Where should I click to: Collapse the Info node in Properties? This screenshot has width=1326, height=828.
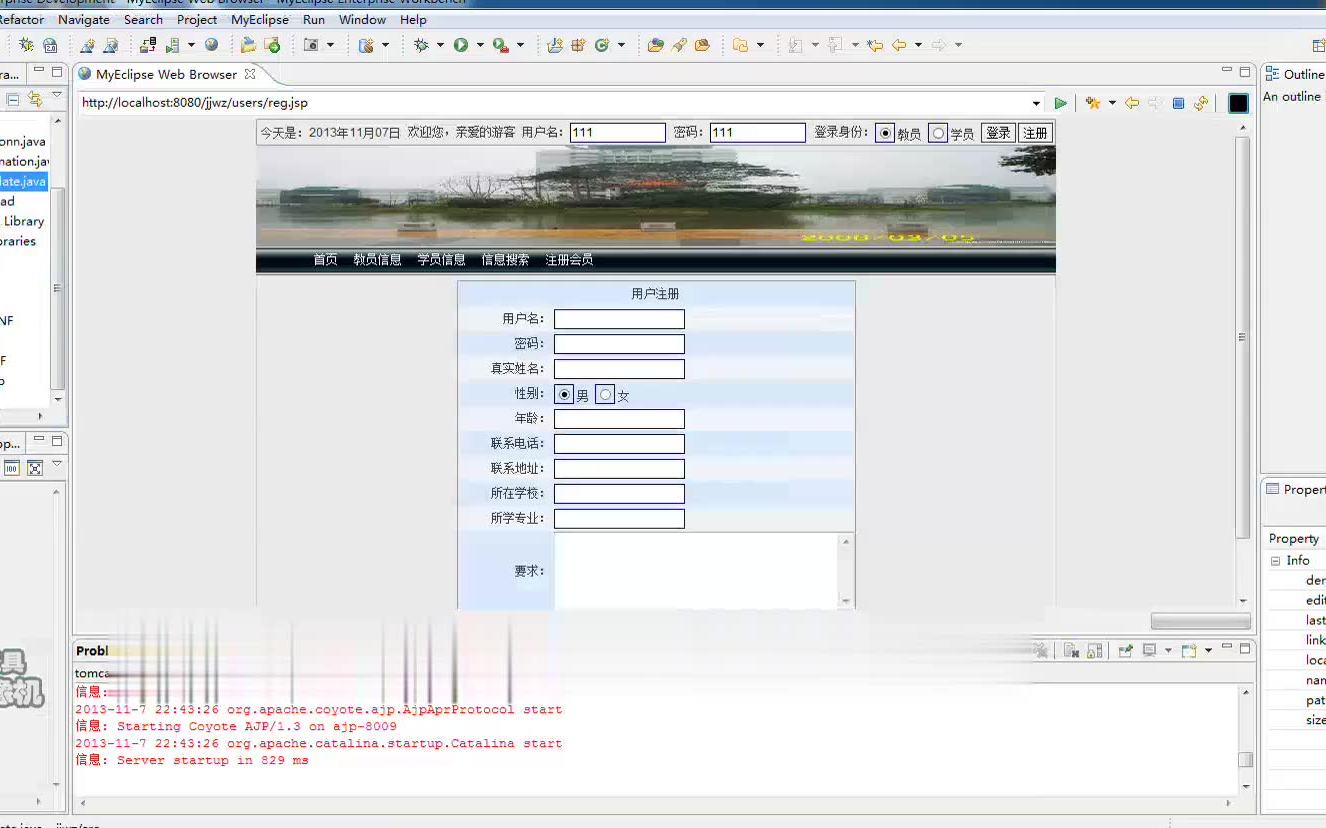[1275, 561]
